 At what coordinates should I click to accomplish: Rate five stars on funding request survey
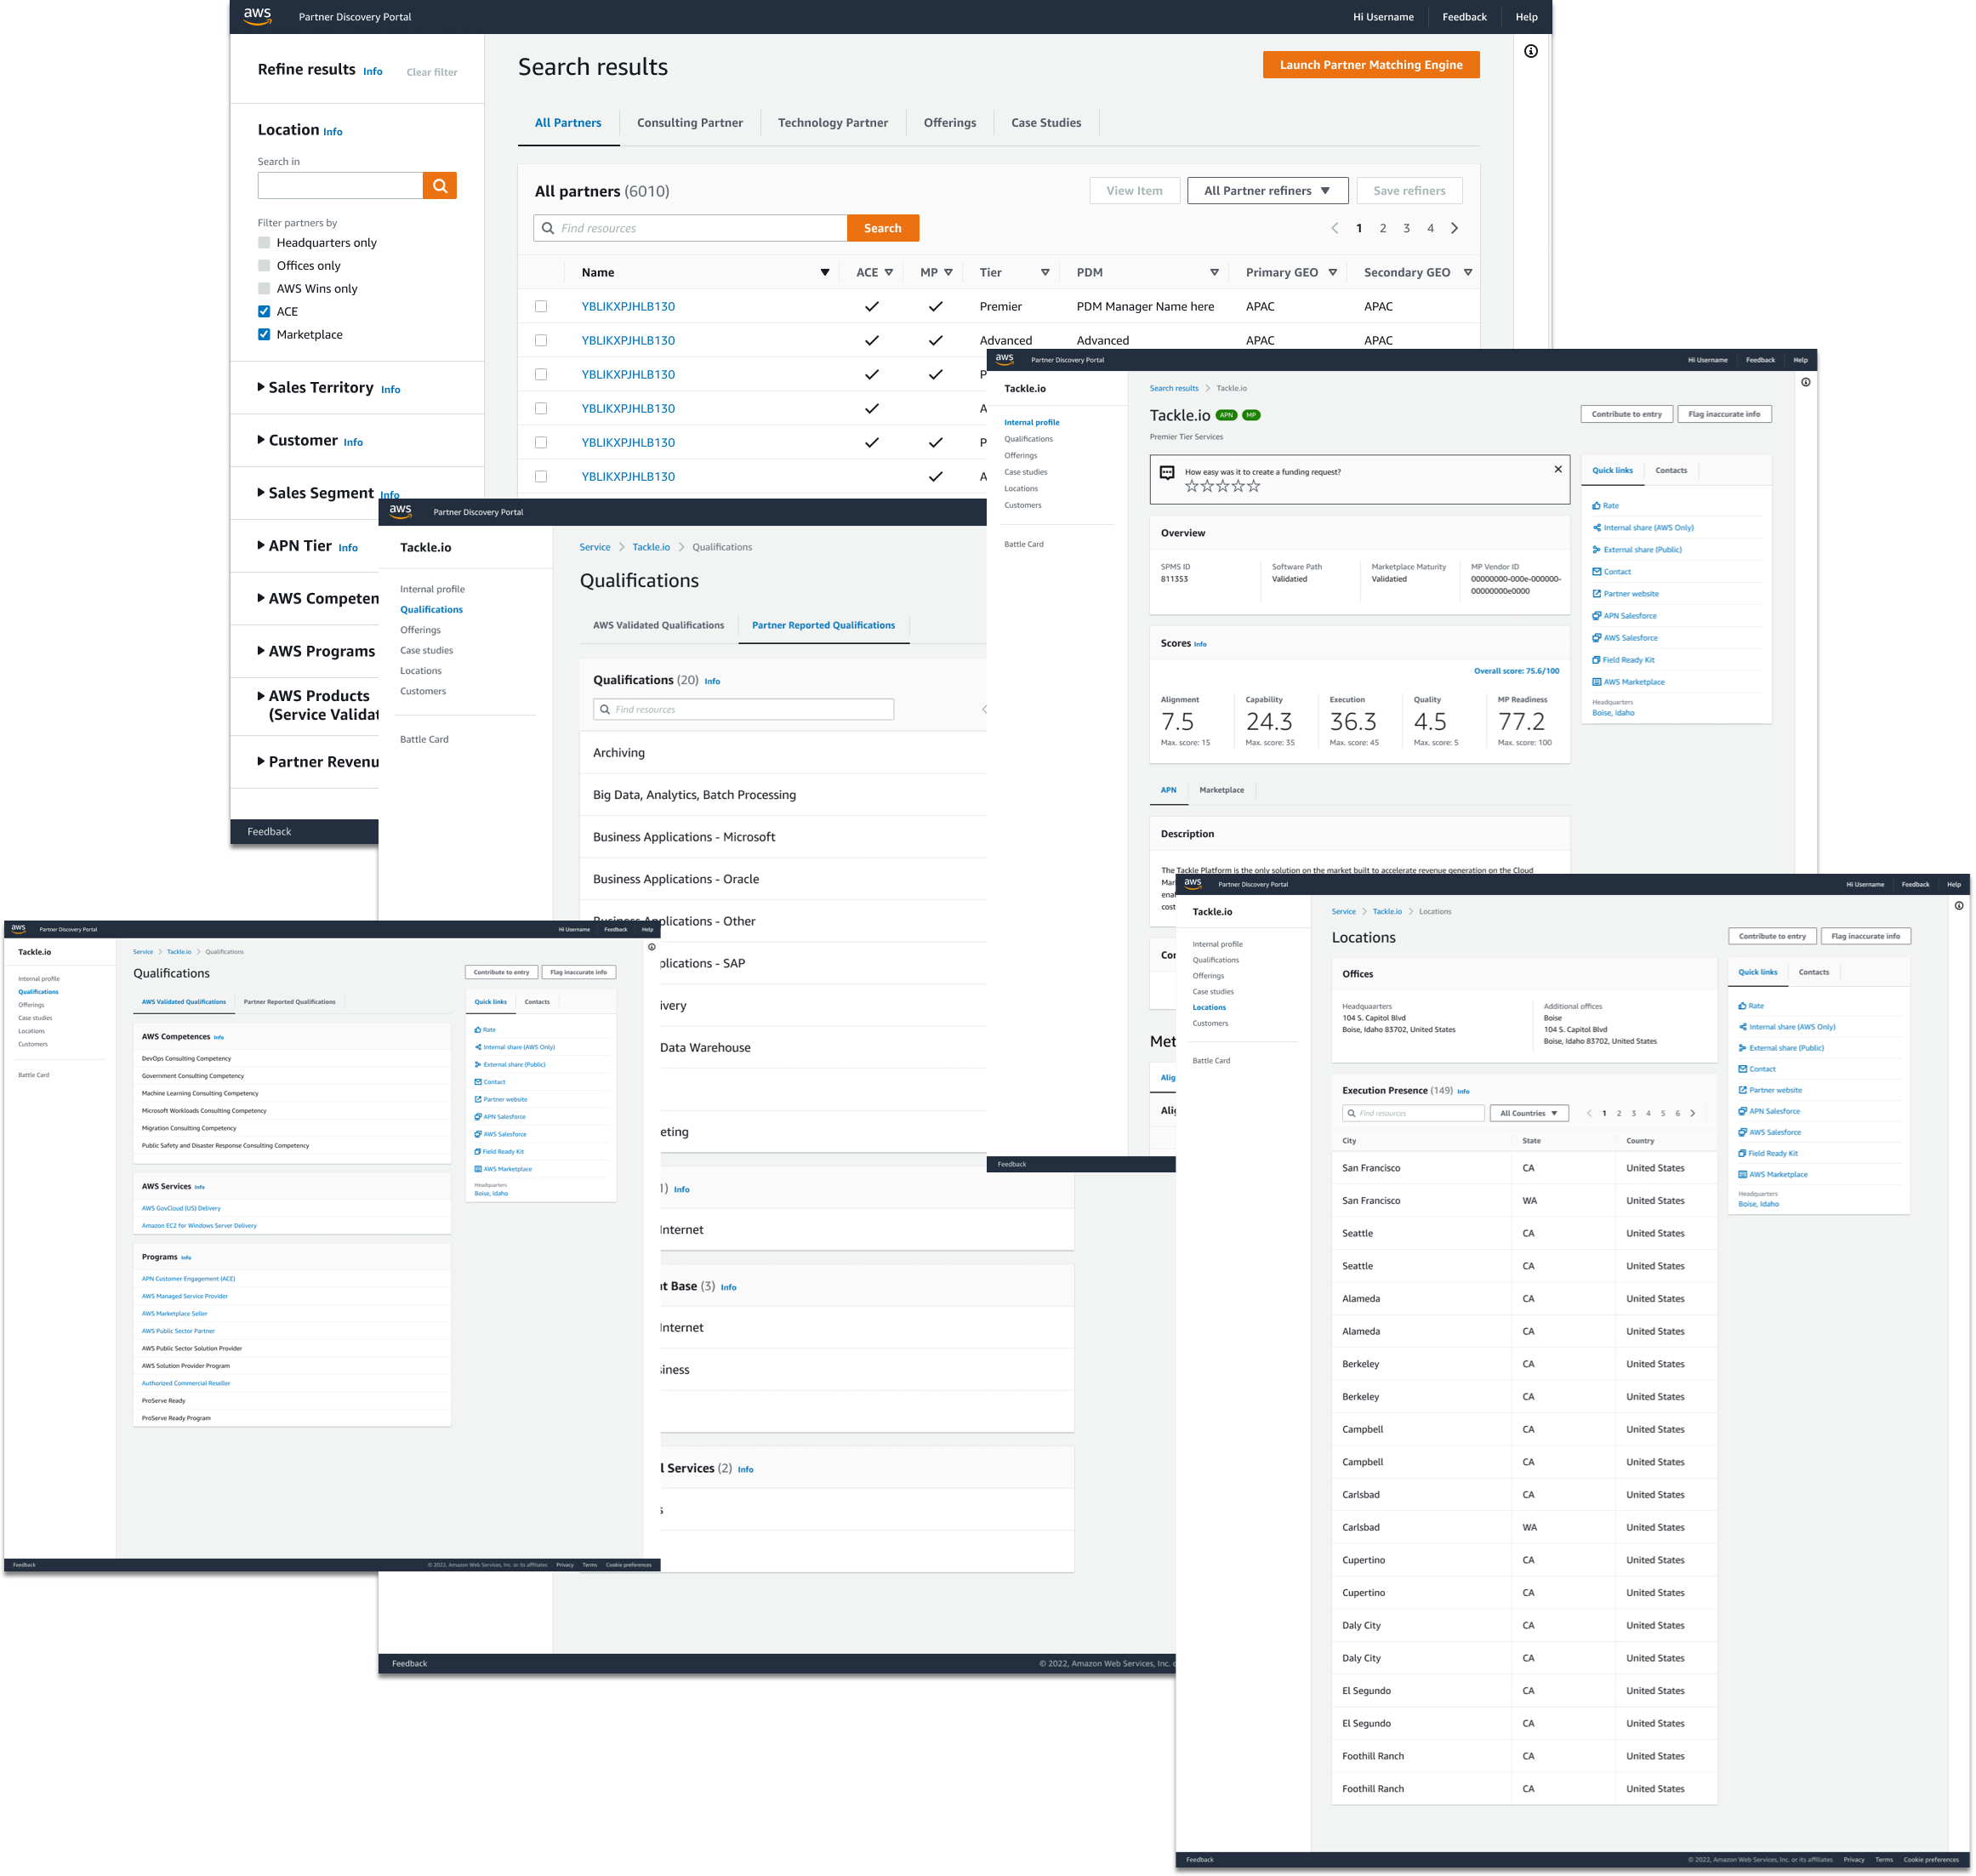tap(1254, 486)
